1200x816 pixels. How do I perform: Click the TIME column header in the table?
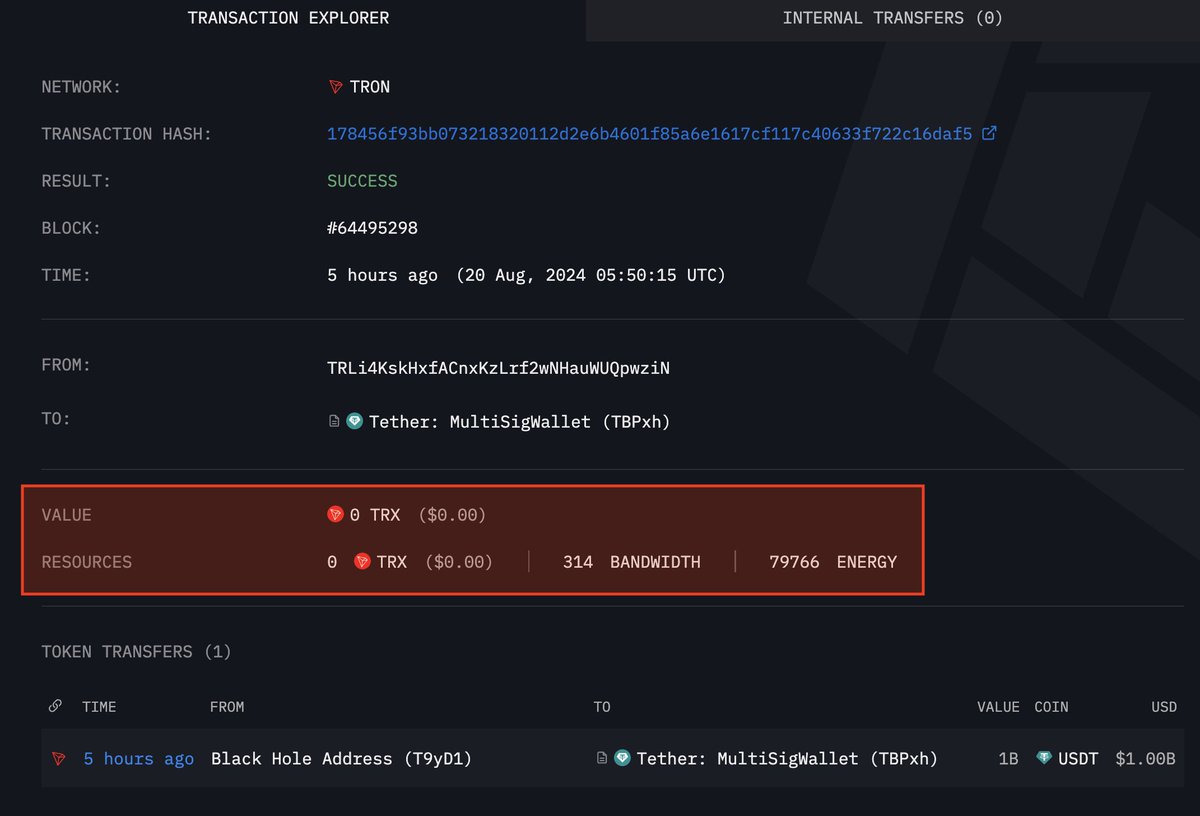(x=99, y=707)
